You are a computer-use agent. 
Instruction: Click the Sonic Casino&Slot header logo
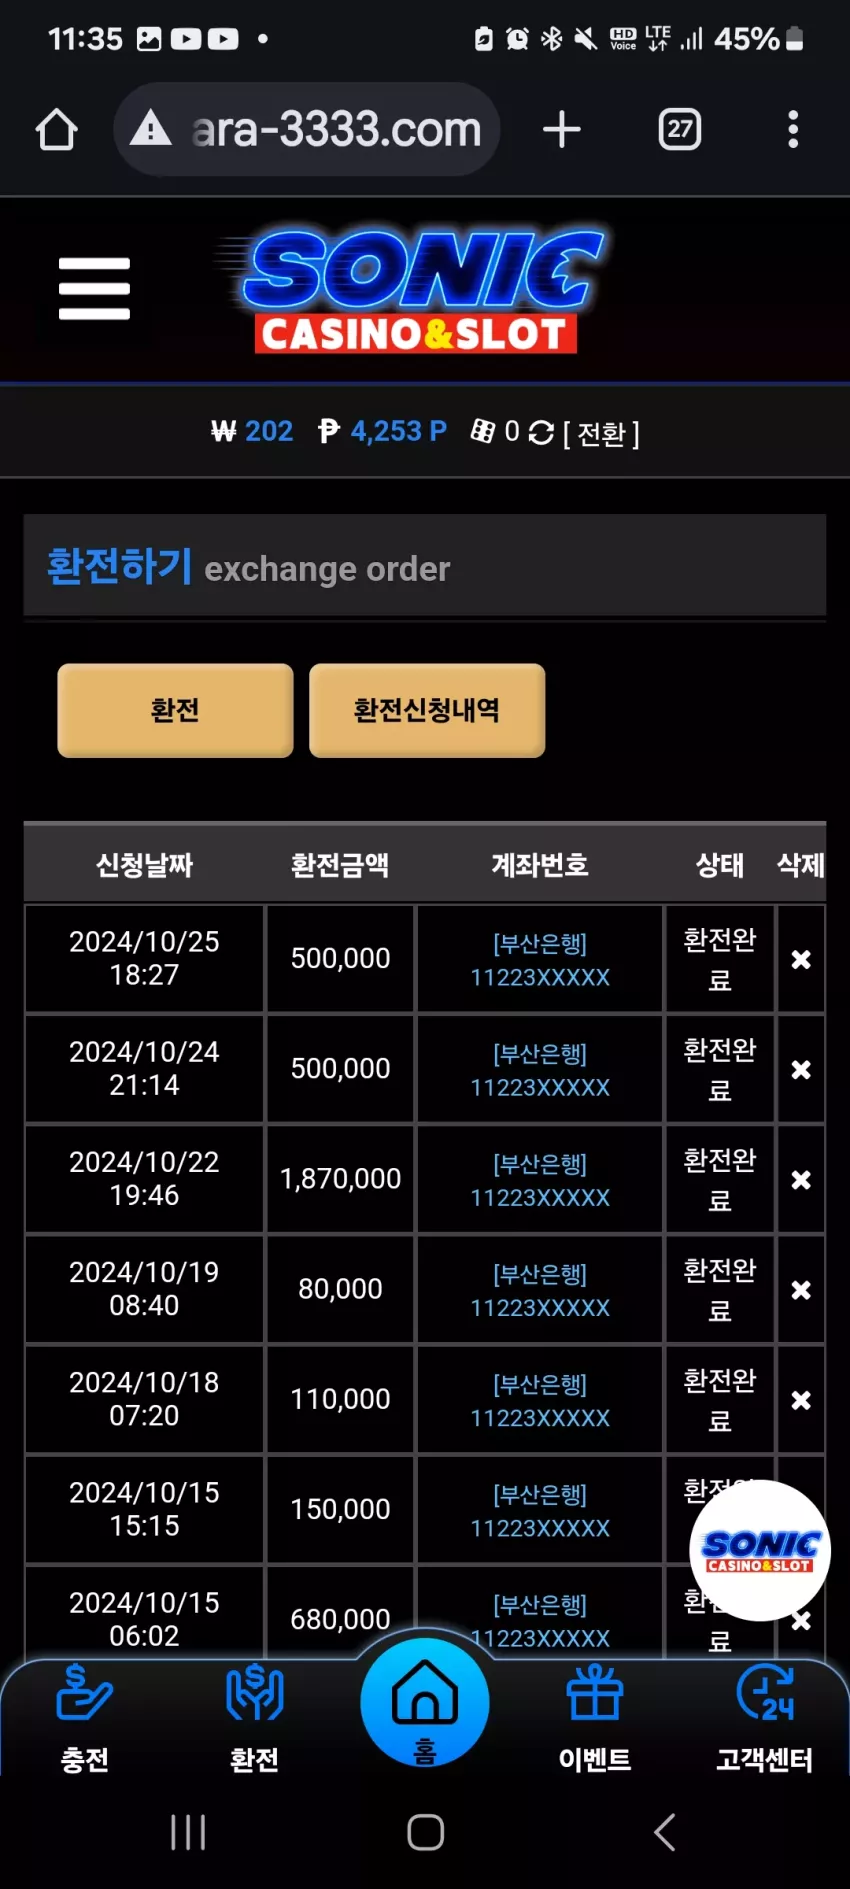coord(413,290)
